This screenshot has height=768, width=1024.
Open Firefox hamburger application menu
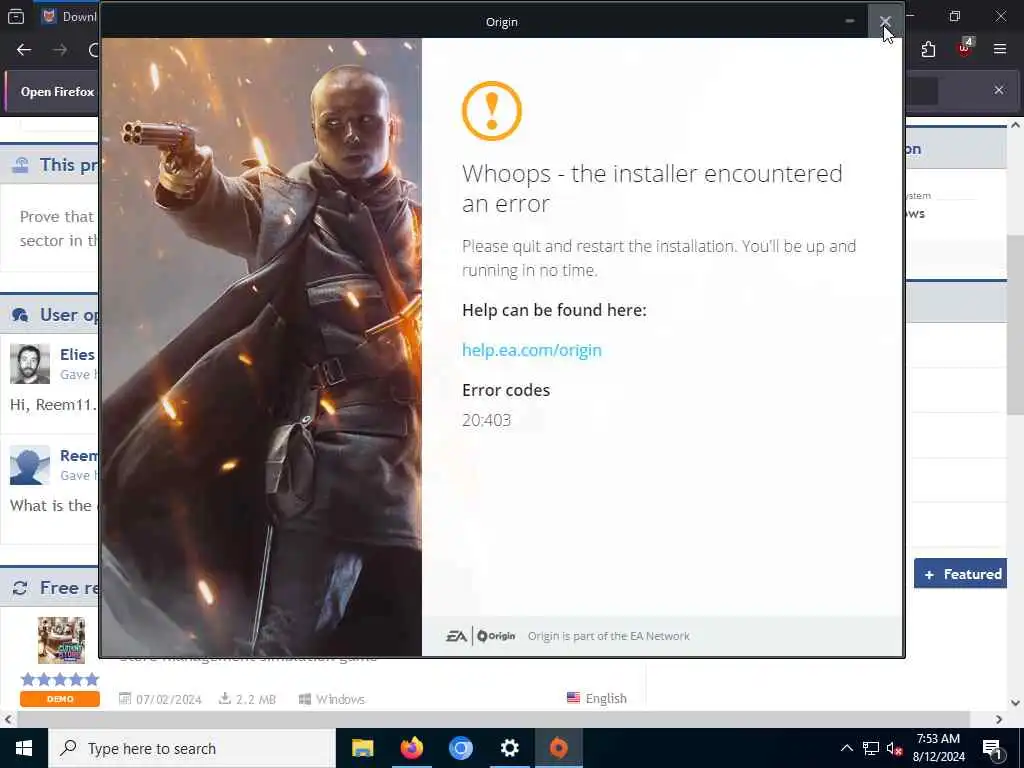pyautogui.click(x=1000, y=49)
